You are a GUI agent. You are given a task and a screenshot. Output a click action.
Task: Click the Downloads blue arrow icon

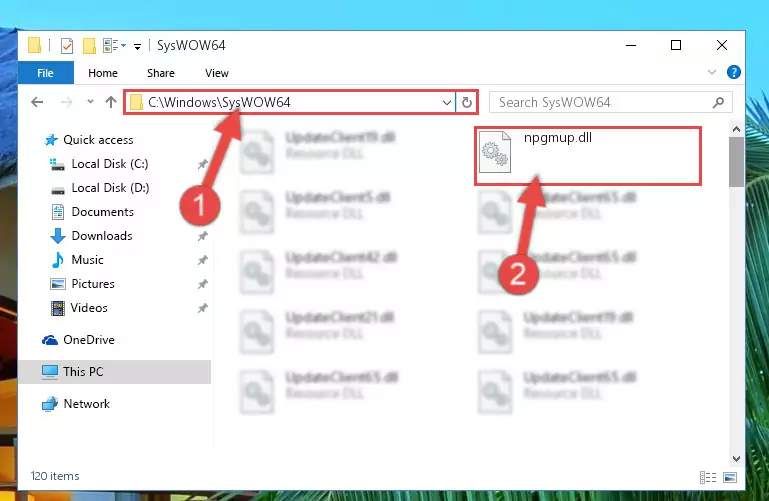[58, 236]
